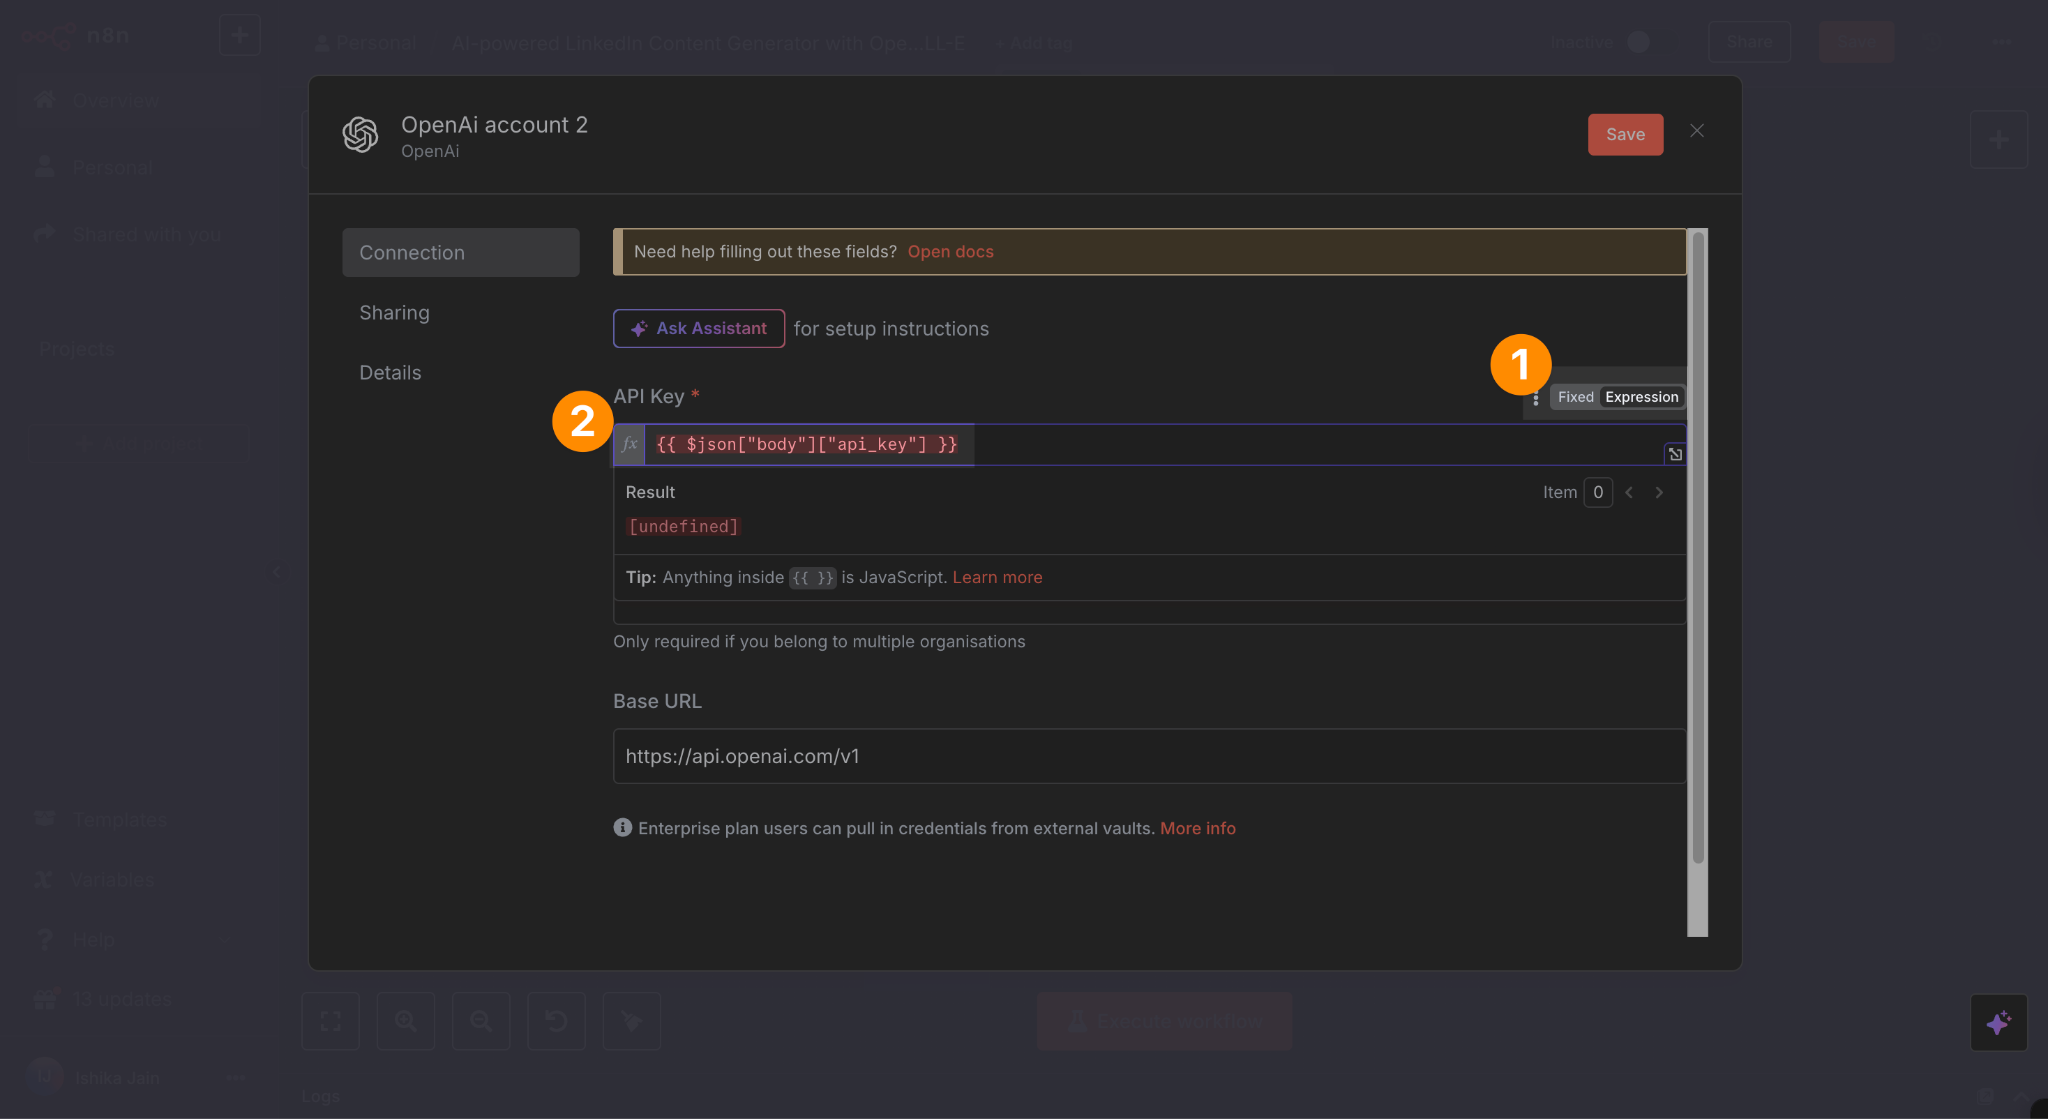Click the reset zoom canvas icon
This screenshot has width=2048, height=1119.
[556, 1021]
